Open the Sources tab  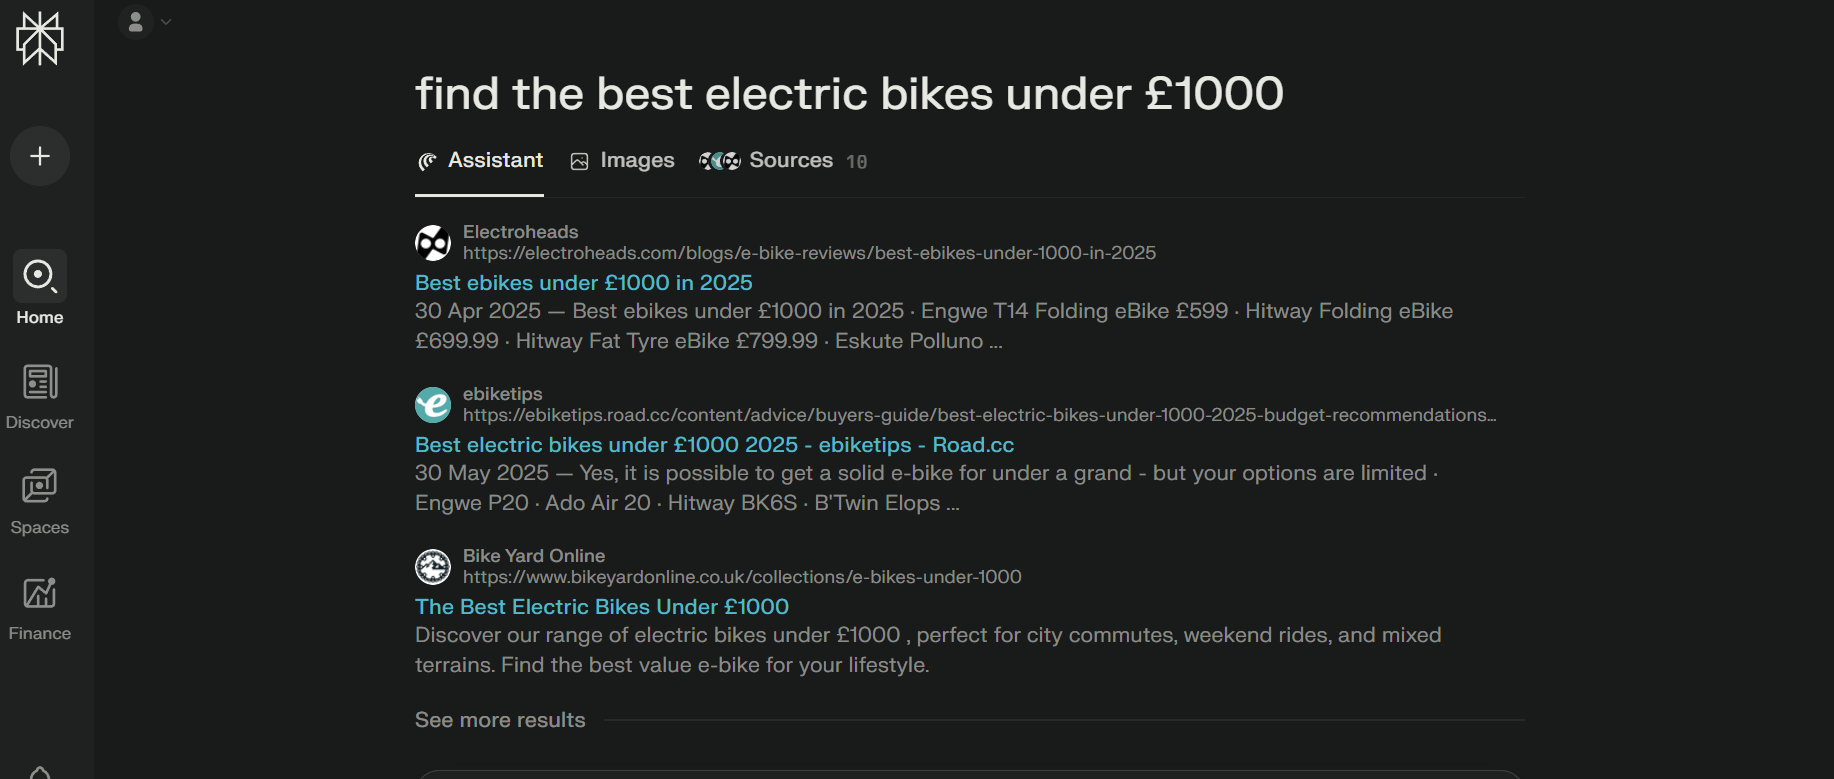point(782,161)
